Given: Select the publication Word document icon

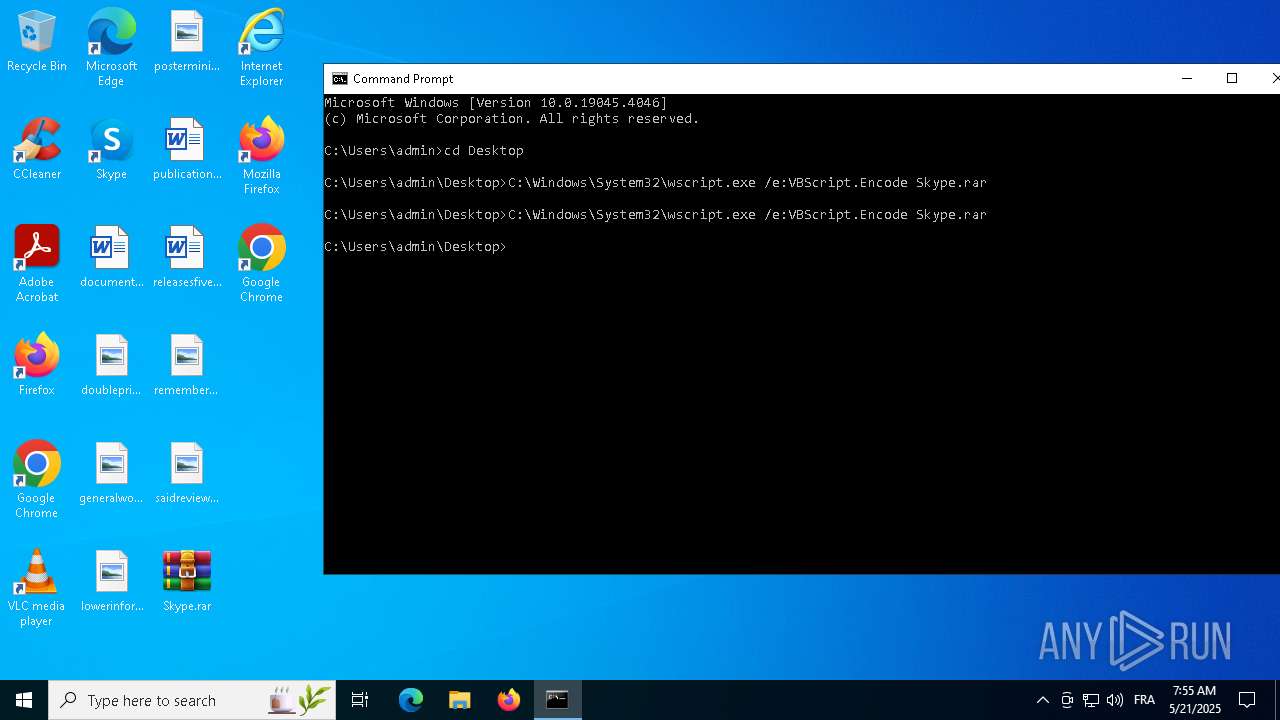Looking at the screenshot, I should tap(186, 150).
